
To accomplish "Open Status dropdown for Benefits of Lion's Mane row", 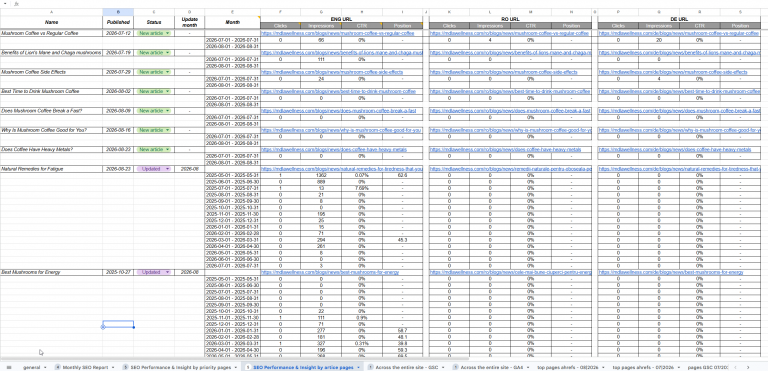I will click(168, 52).
